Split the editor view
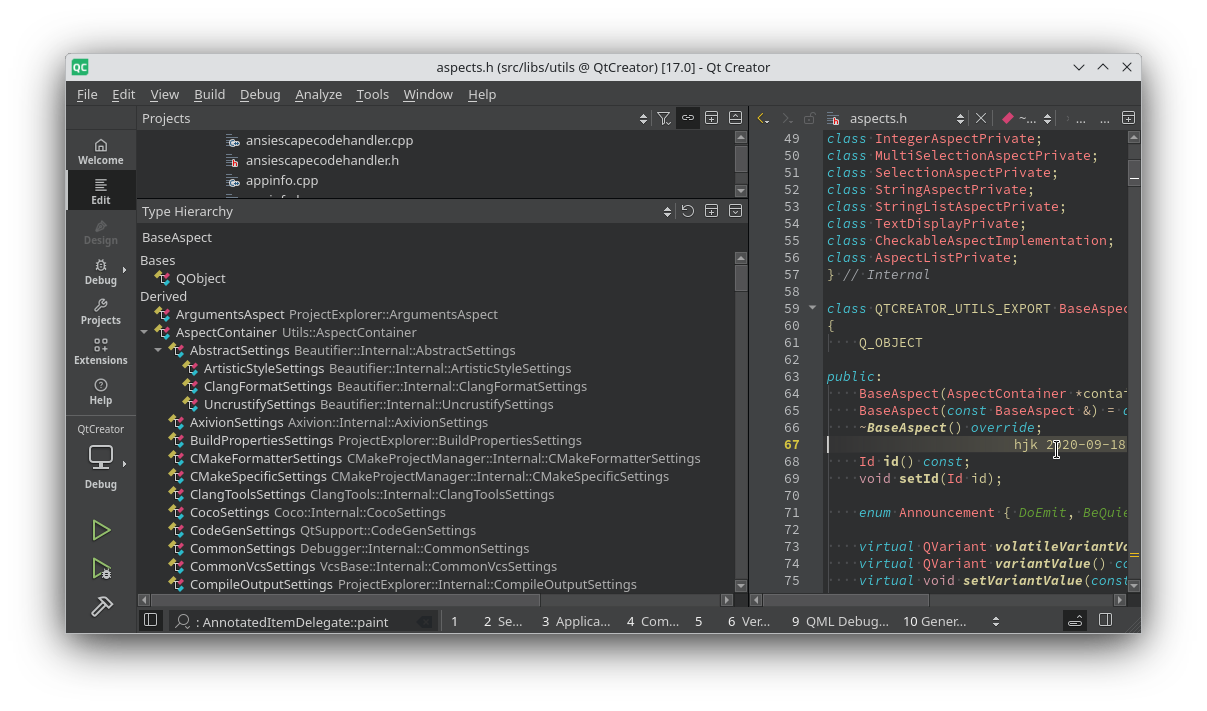 1128,118
